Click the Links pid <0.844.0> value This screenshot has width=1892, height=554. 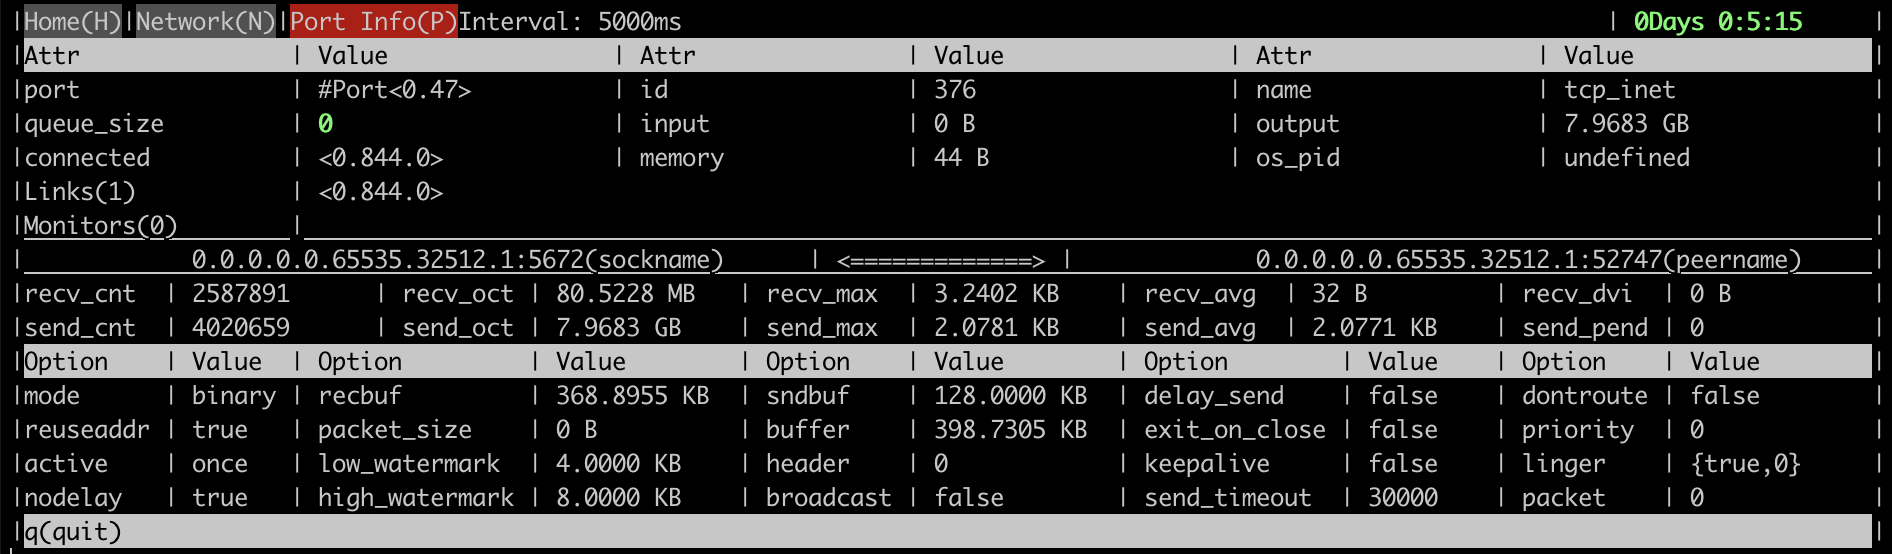pyautogui.click(x=380, y=191)
